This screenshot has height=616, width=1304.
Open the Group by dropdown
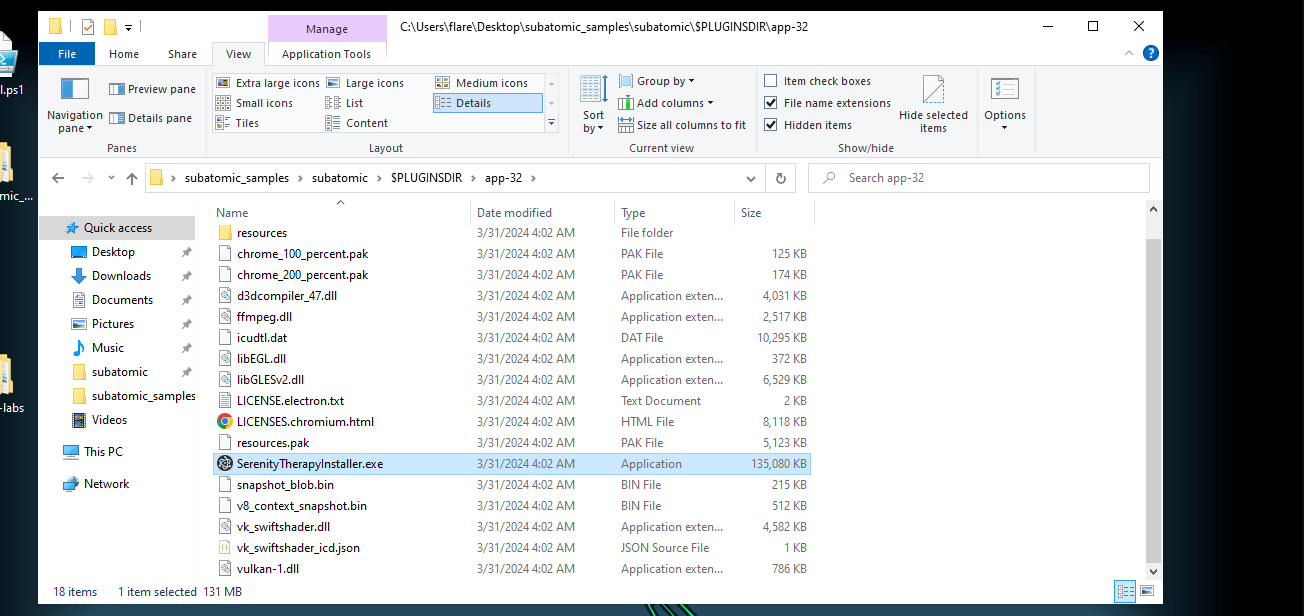tap(656, 81)
